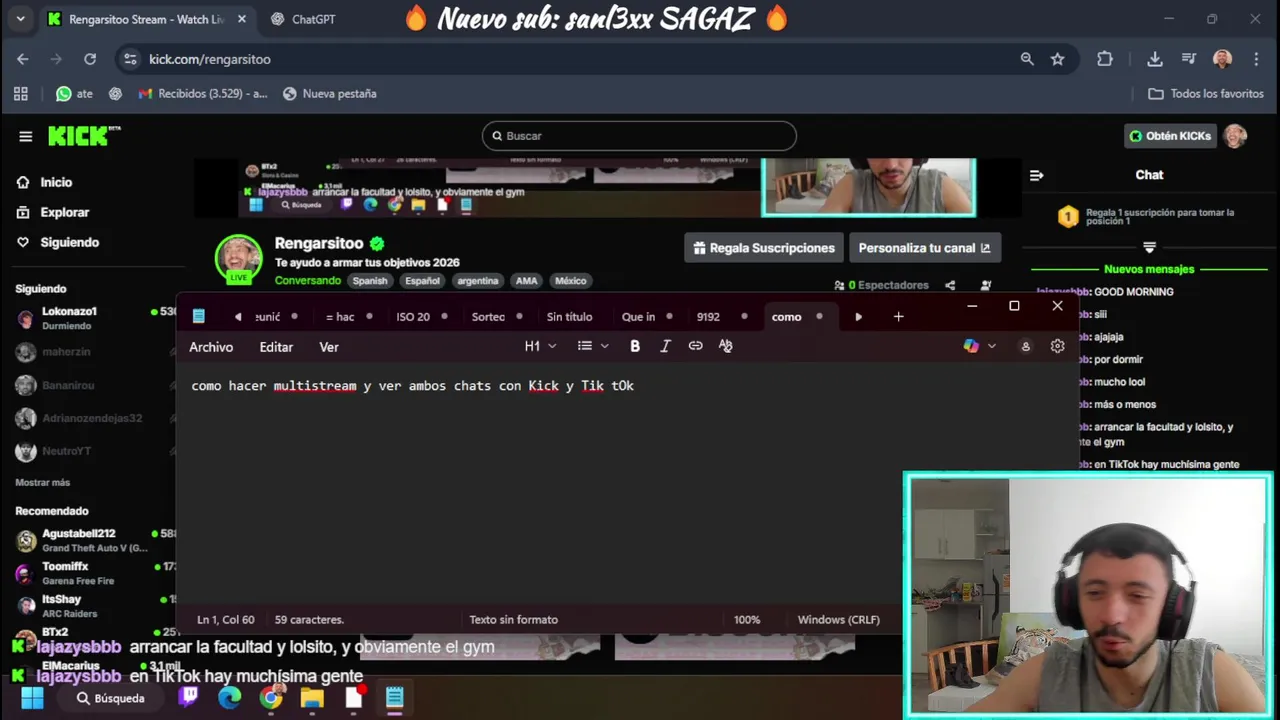Switch to the Sin título Notepad tab

(x=569, y=317)
